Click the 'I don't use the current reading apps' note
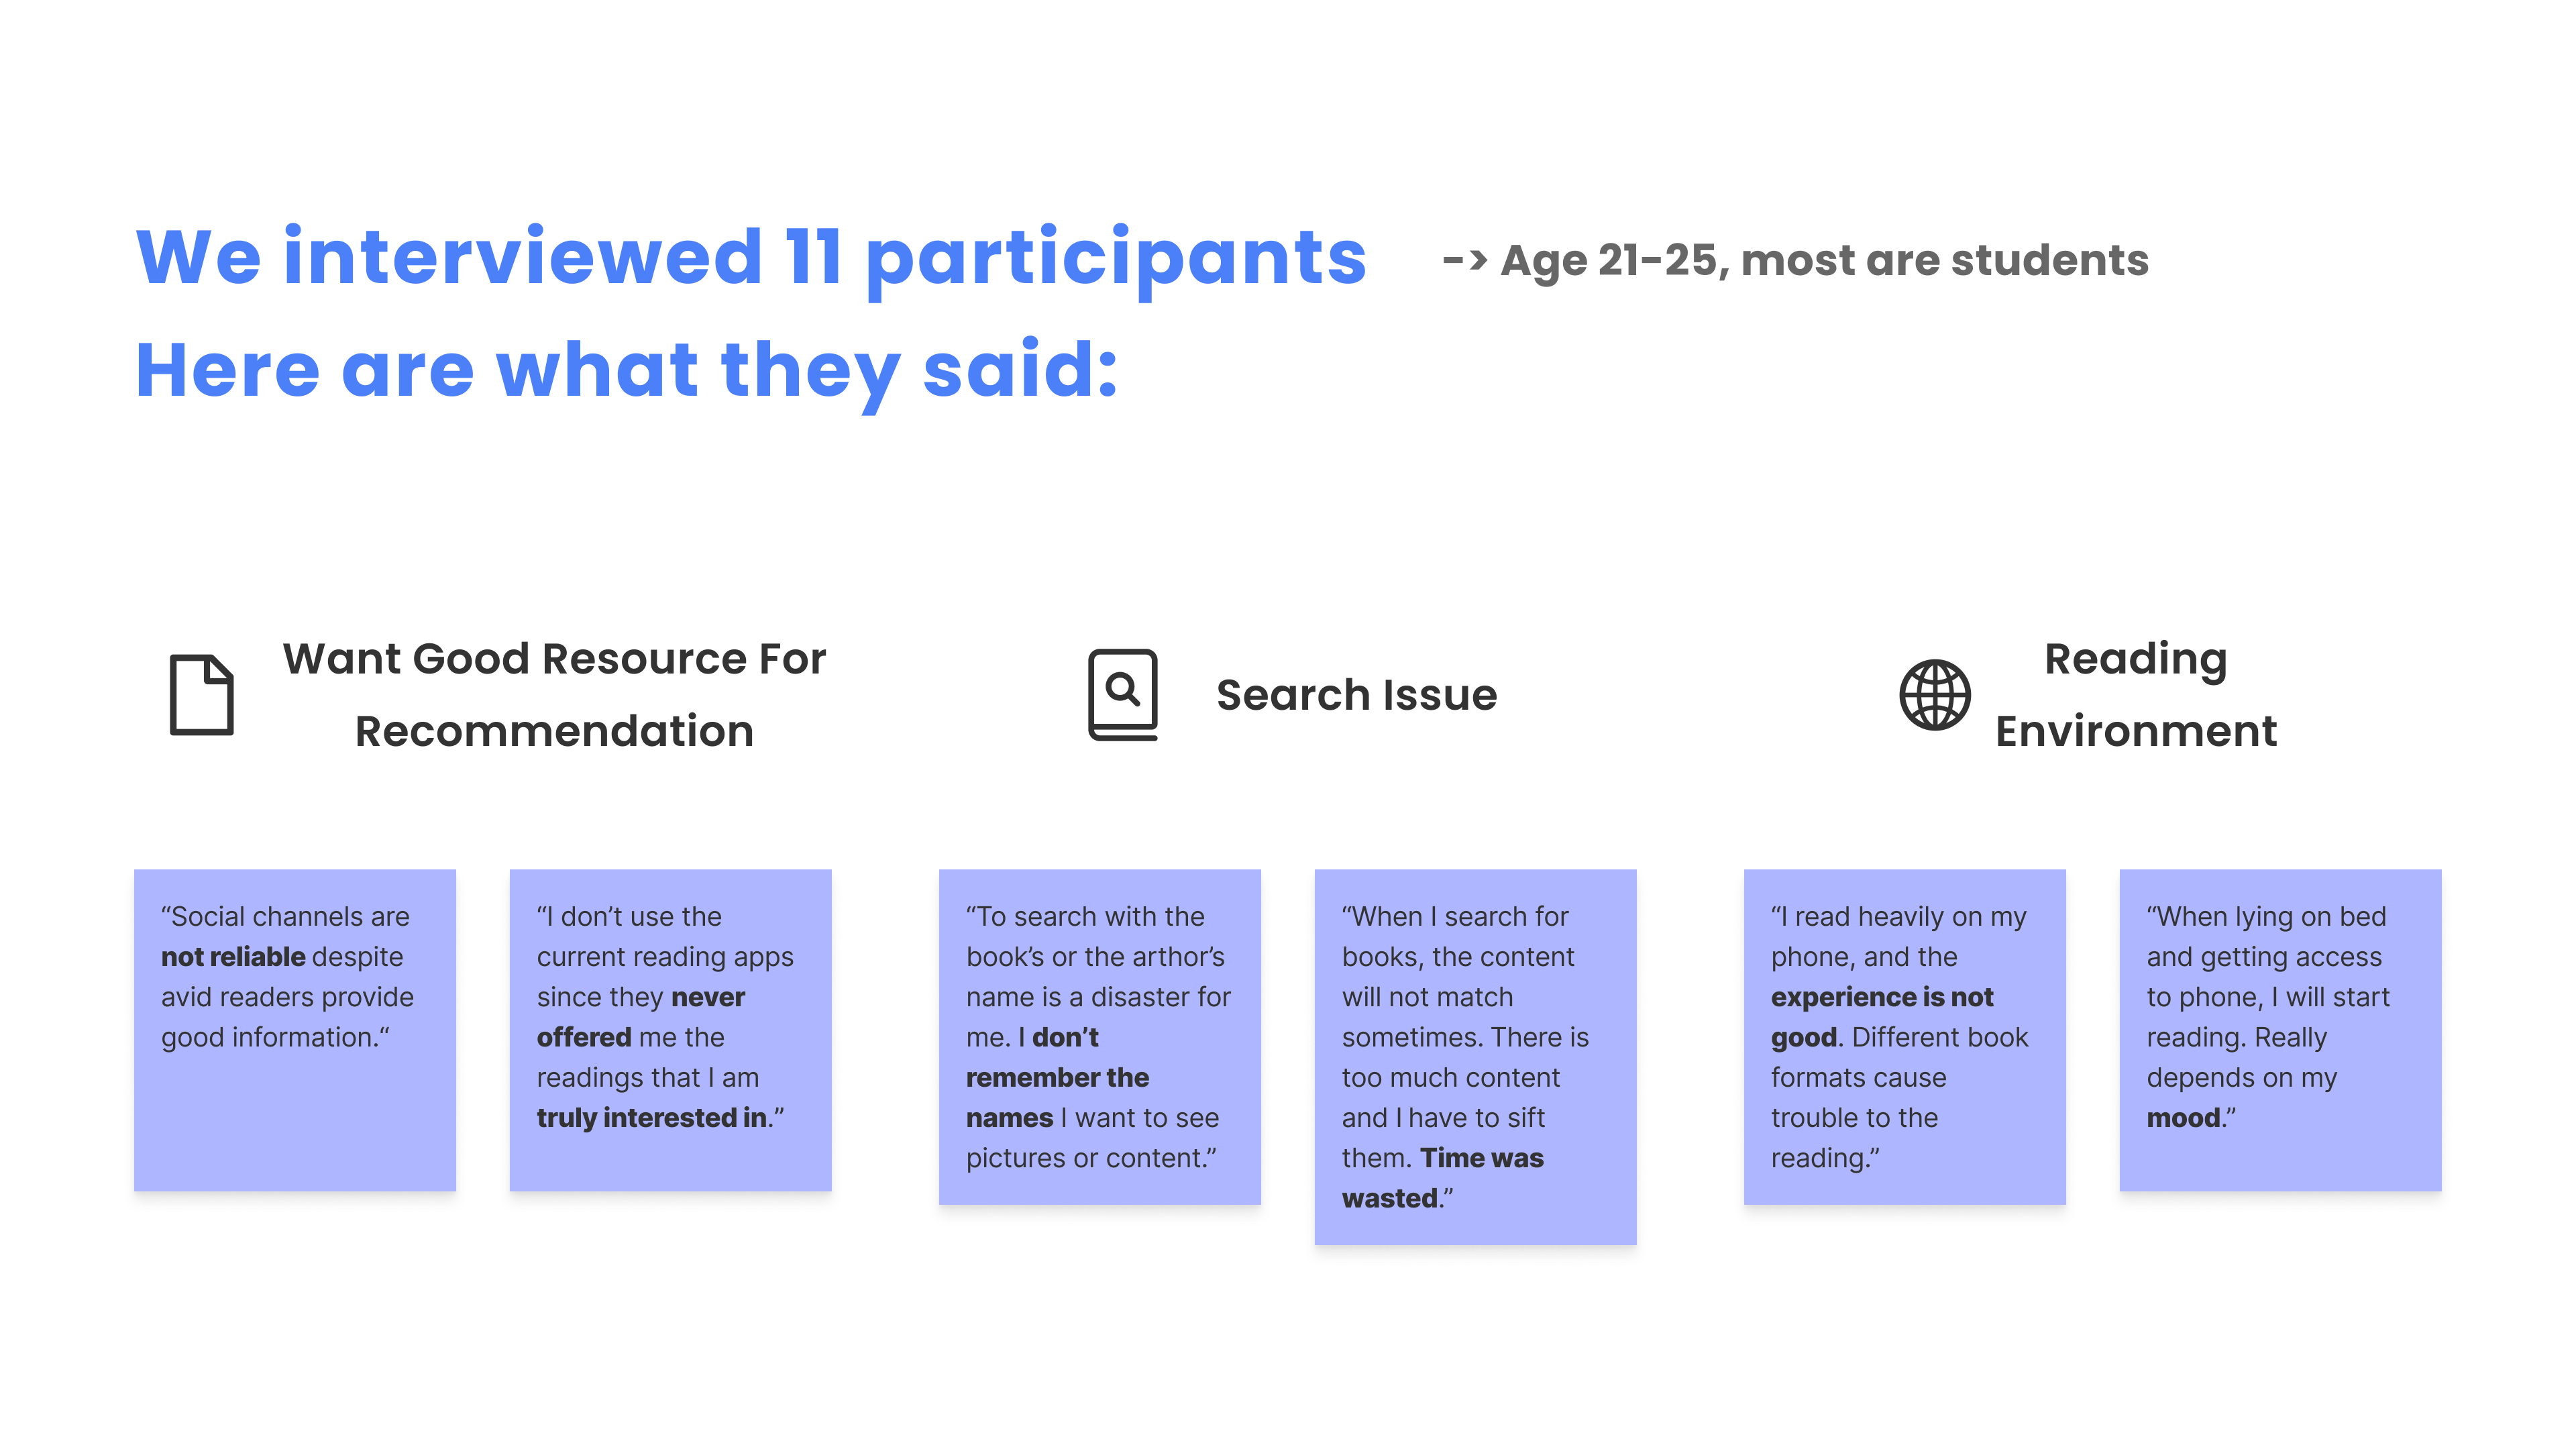The height and width of the screenshot is (1449, 2576). click(670, 1030)
